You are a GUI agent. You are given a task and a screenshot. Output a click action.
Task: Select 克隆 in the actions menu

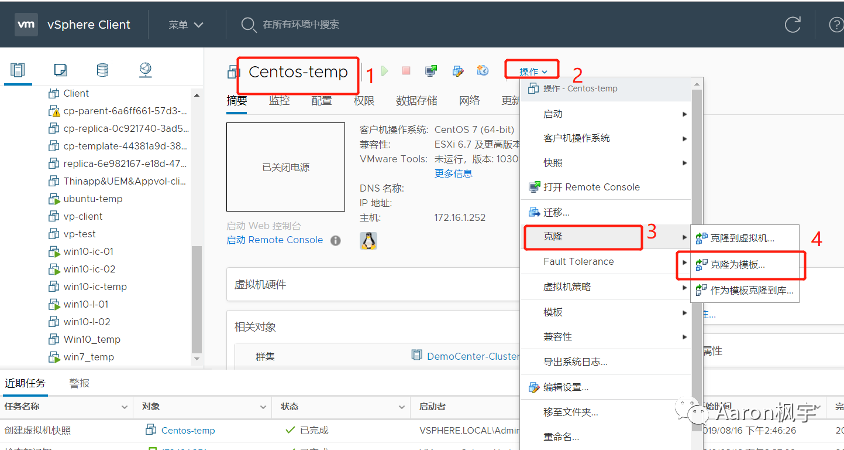(x=606, y=237)
